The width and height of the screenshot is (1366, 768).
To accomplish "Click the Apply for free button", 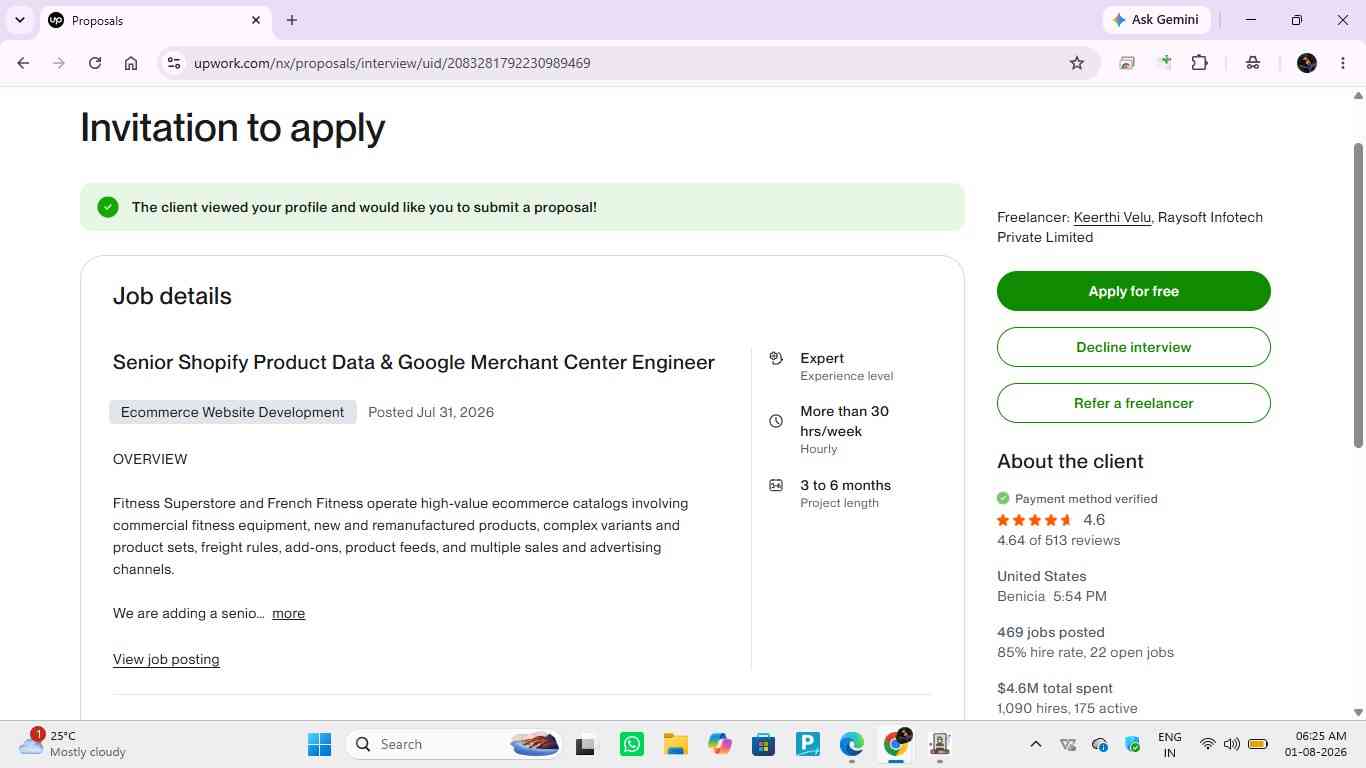I will coord(1134,291).
